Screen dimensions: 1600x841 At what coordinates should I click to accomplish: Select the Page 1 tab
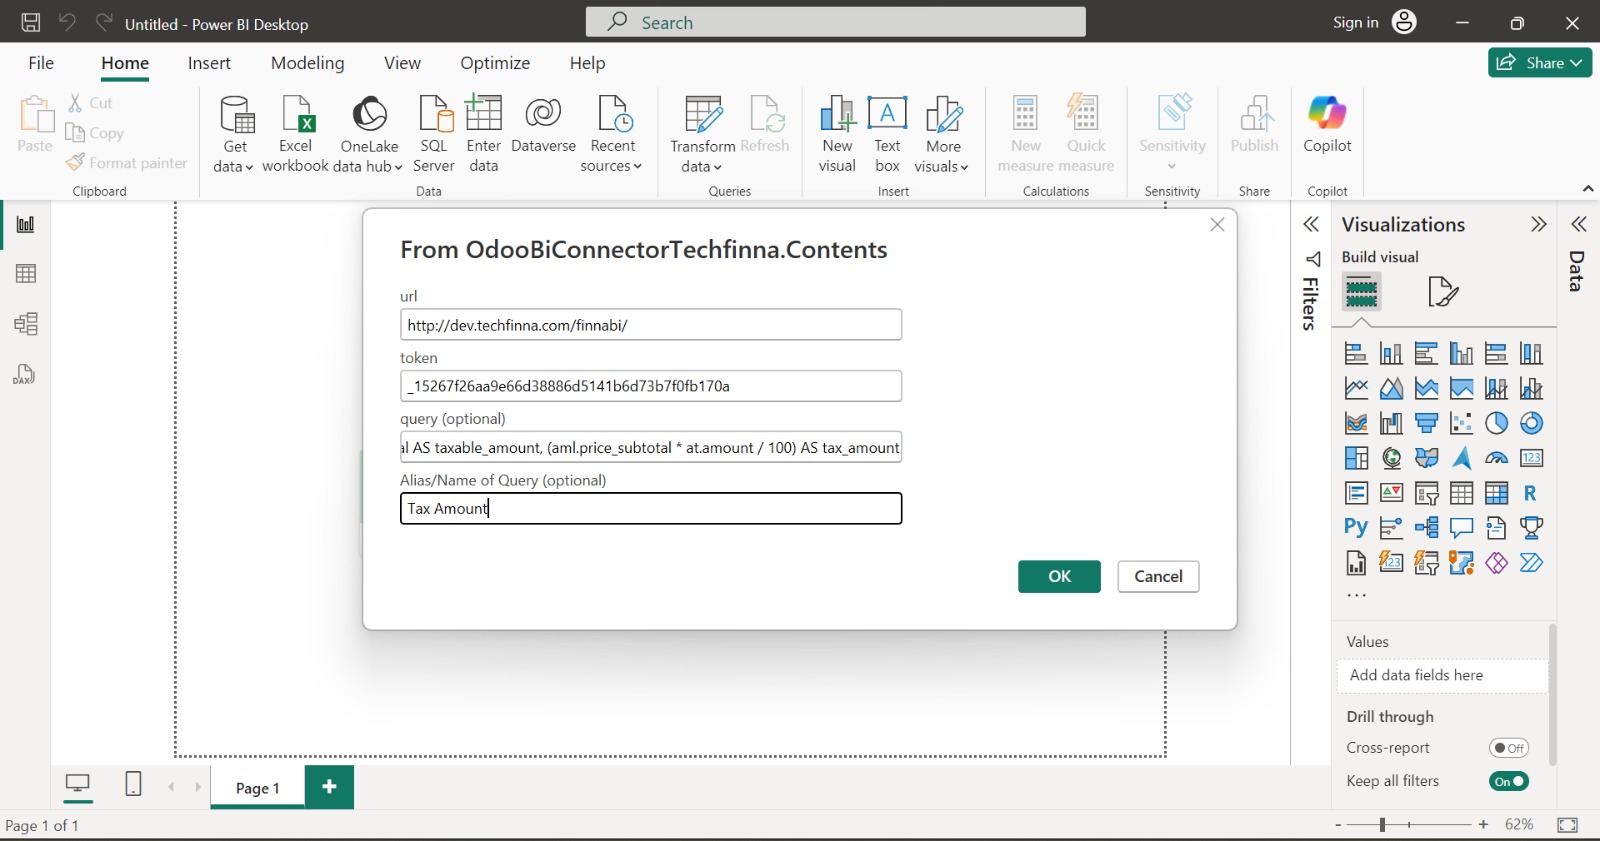pyautogui.click(x=257, y=788)
